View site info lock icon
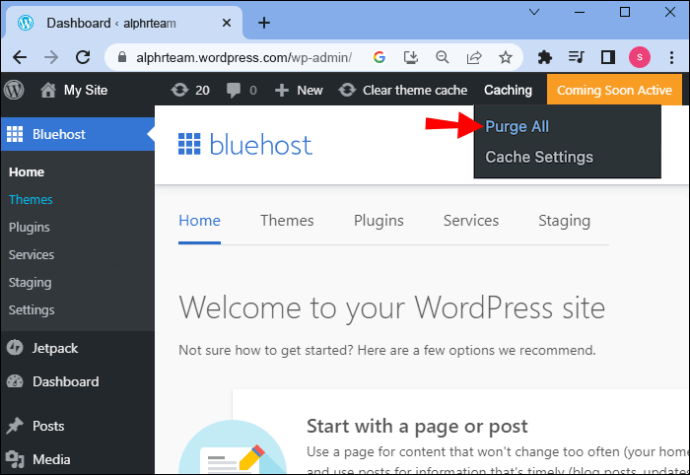This screenshot has height=475, width=690. (x=122, y=57)
